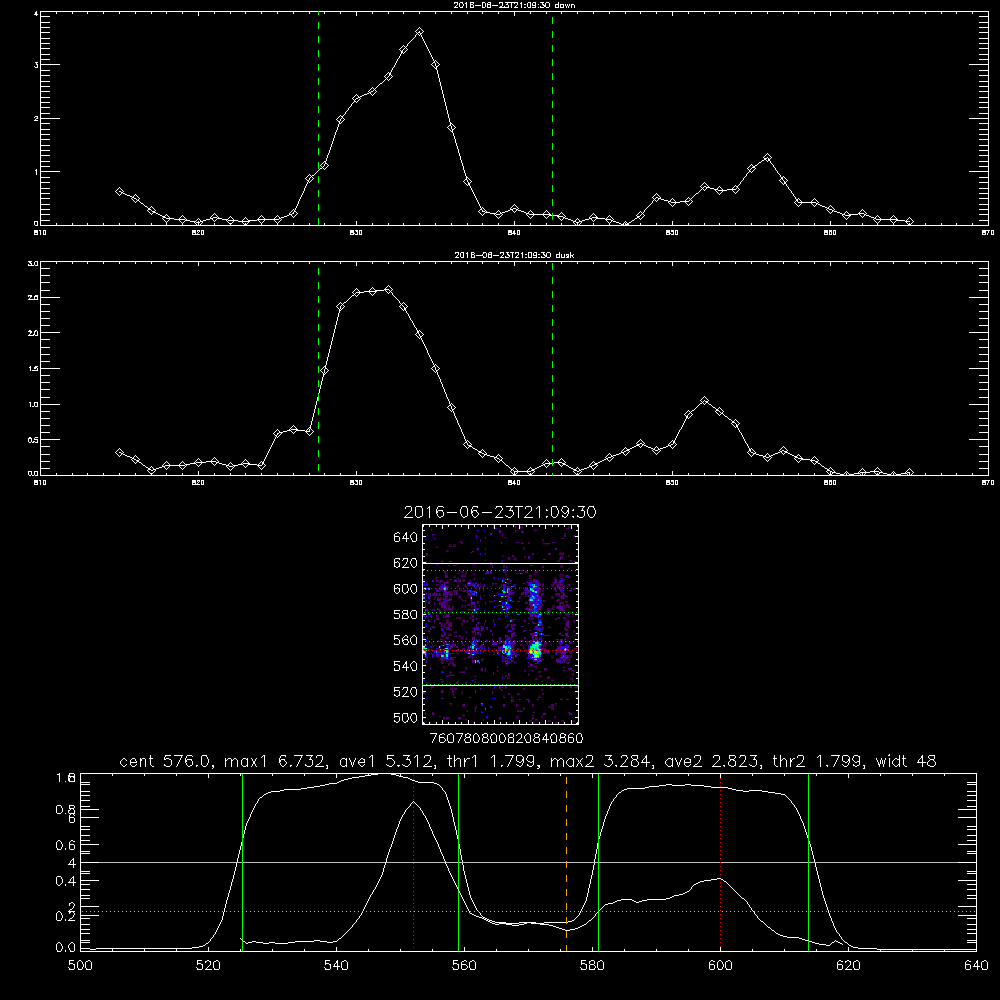Click the '560' label on the bottom plot x-axis
The height and width of the screenshot is (1000, 1000).
(x=464, y=966)
